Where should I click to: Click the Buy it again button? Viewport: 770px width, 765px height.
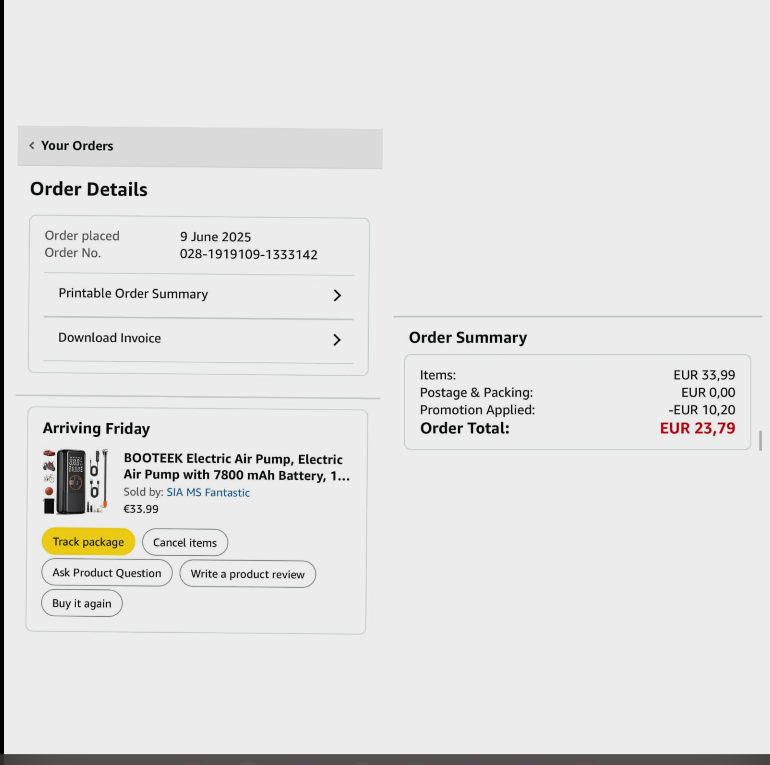click(82, 603)
